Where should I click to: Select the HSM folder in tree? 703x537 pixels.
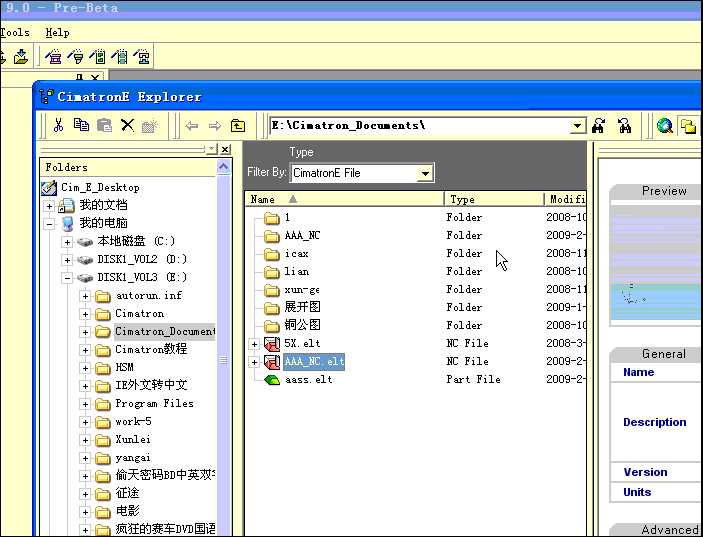(x=125, y=368)
